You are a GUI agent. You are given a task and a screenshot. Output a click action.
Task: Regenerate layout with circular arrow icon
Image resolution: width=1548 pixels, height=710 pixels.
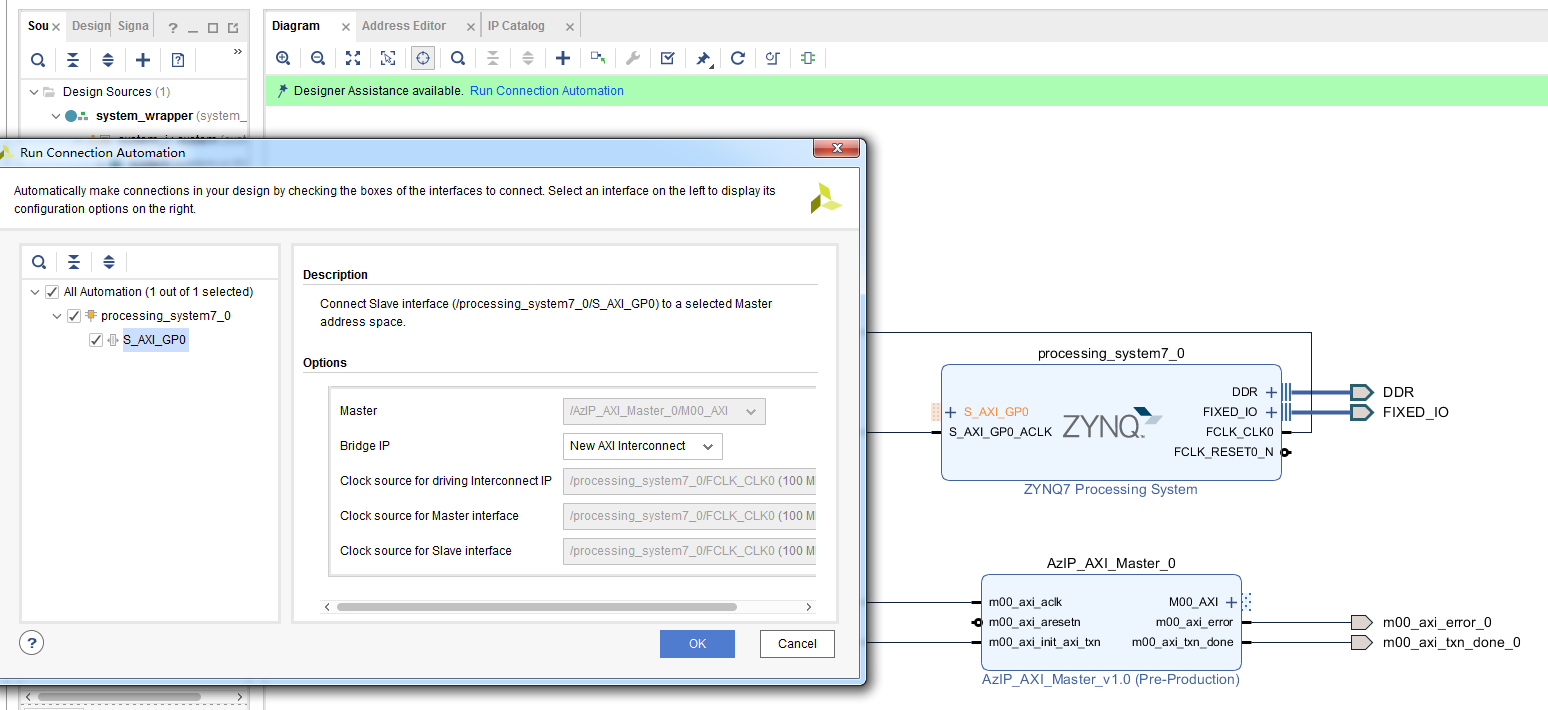pyautogui.click(x=738, y=58)
